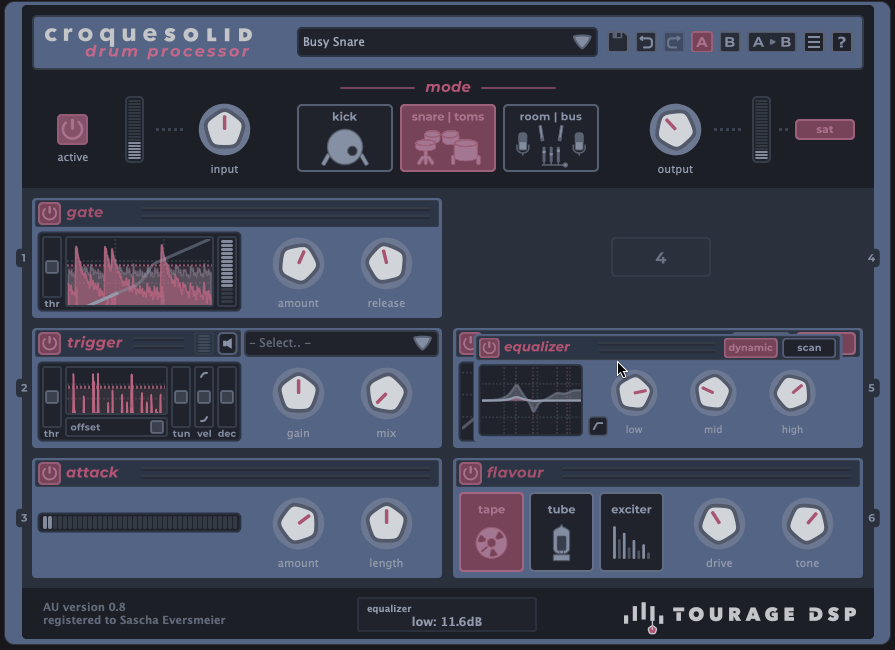Toggle the sat saturation button
Screen dimensions: 895x650
[825, 130]
